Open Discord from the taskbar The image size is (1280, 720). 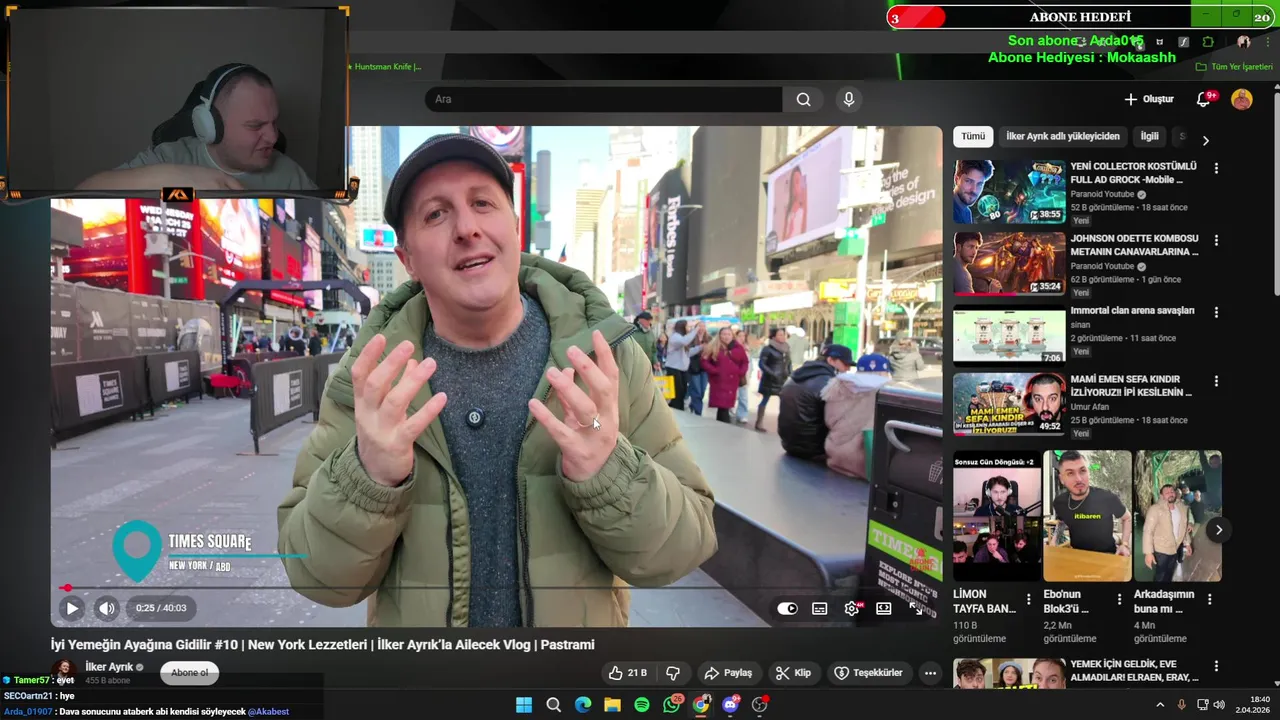point(730,705)
